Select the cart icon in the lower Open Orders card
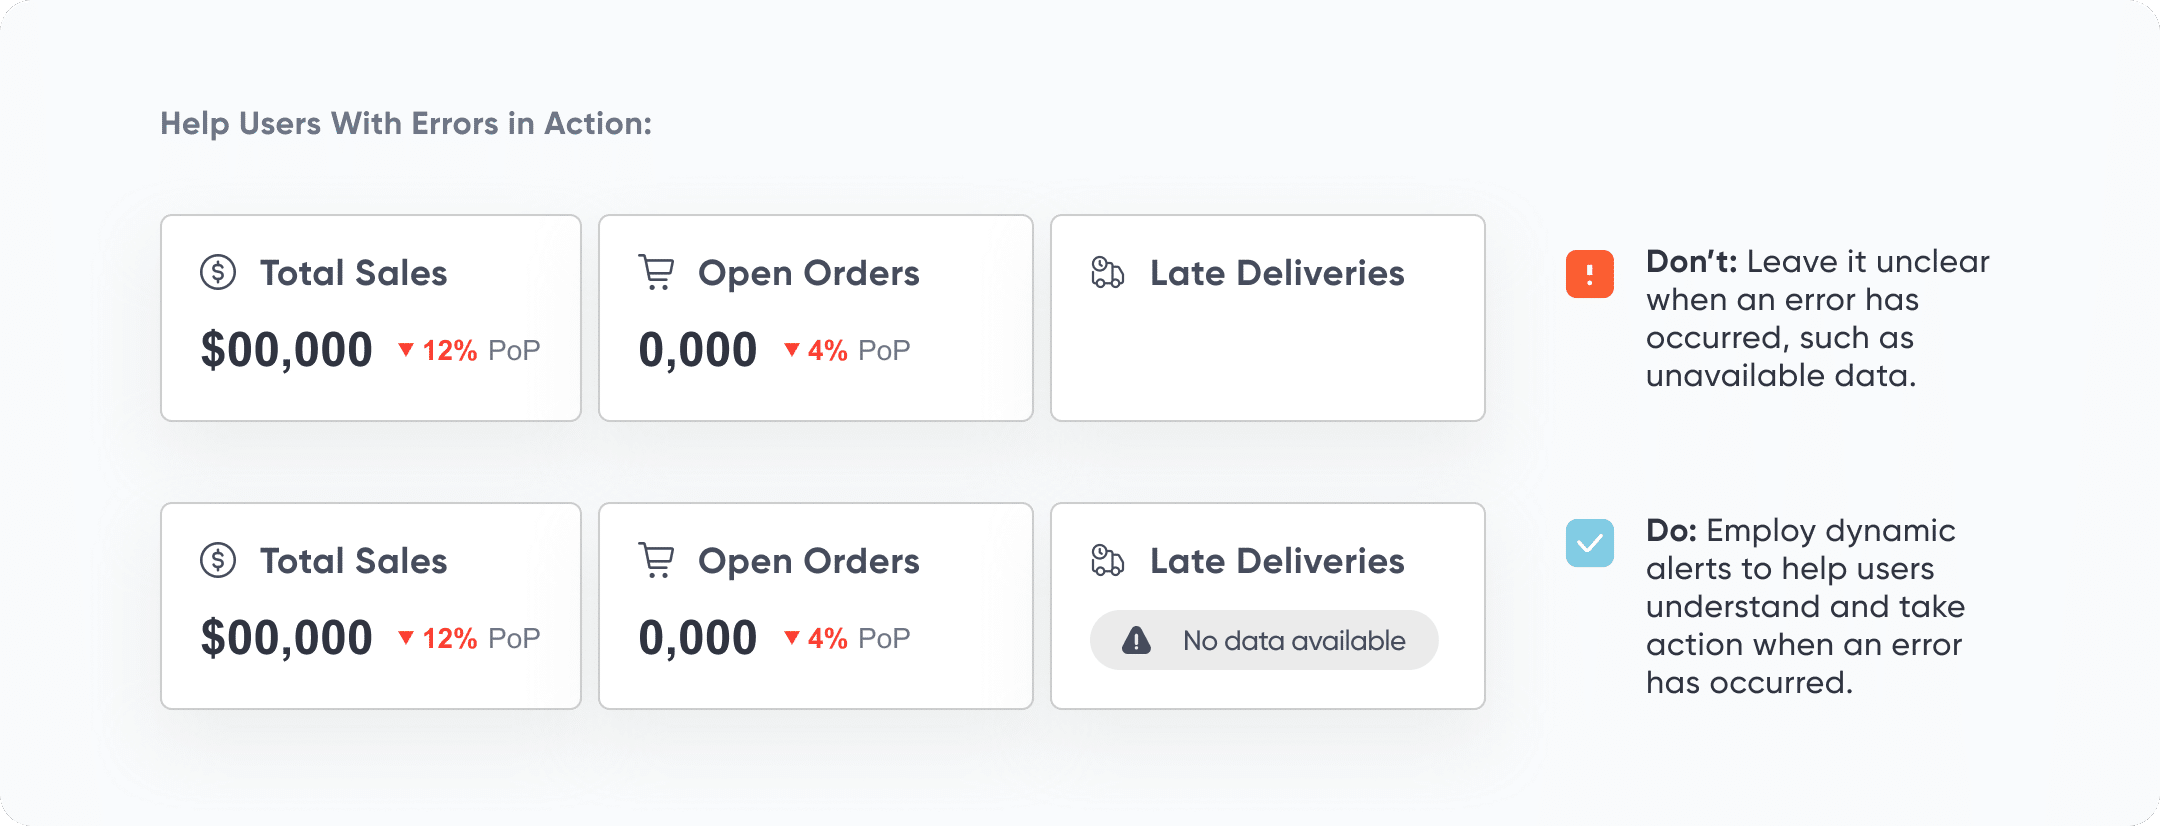Image resolution: width=2160 pixels, height=826 pixels. click(656, 560)
